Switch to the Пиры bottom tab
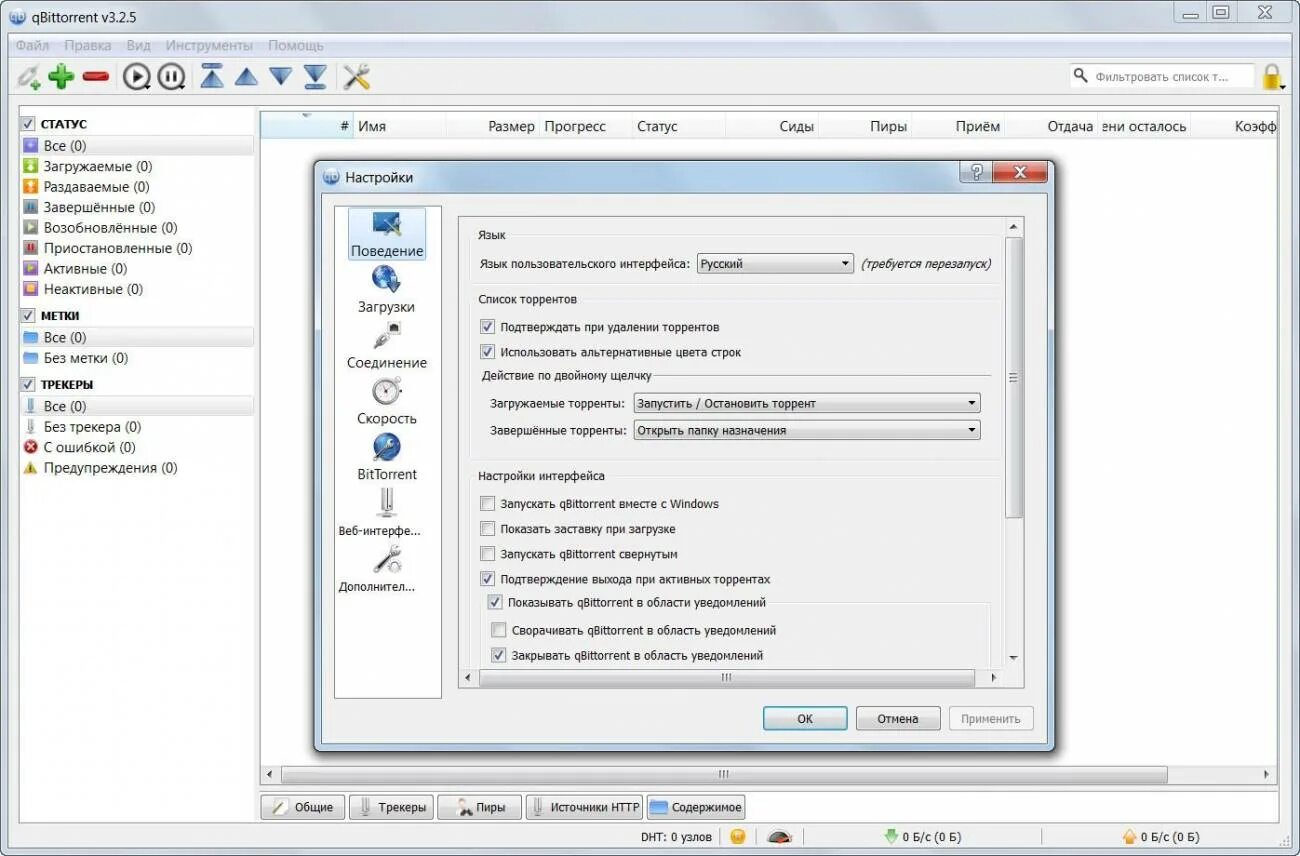Viewport: 1300px width, 856px height. [480, 807]
